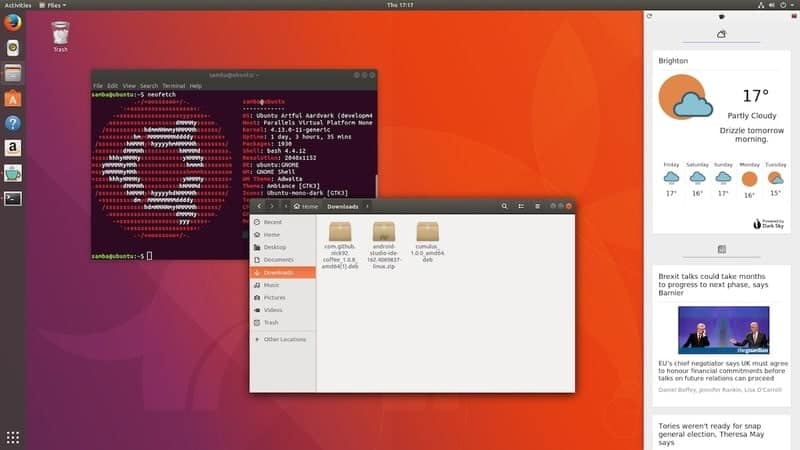
Task: Click the Downloads path button in Files
Action: click(x=342, y=206)
